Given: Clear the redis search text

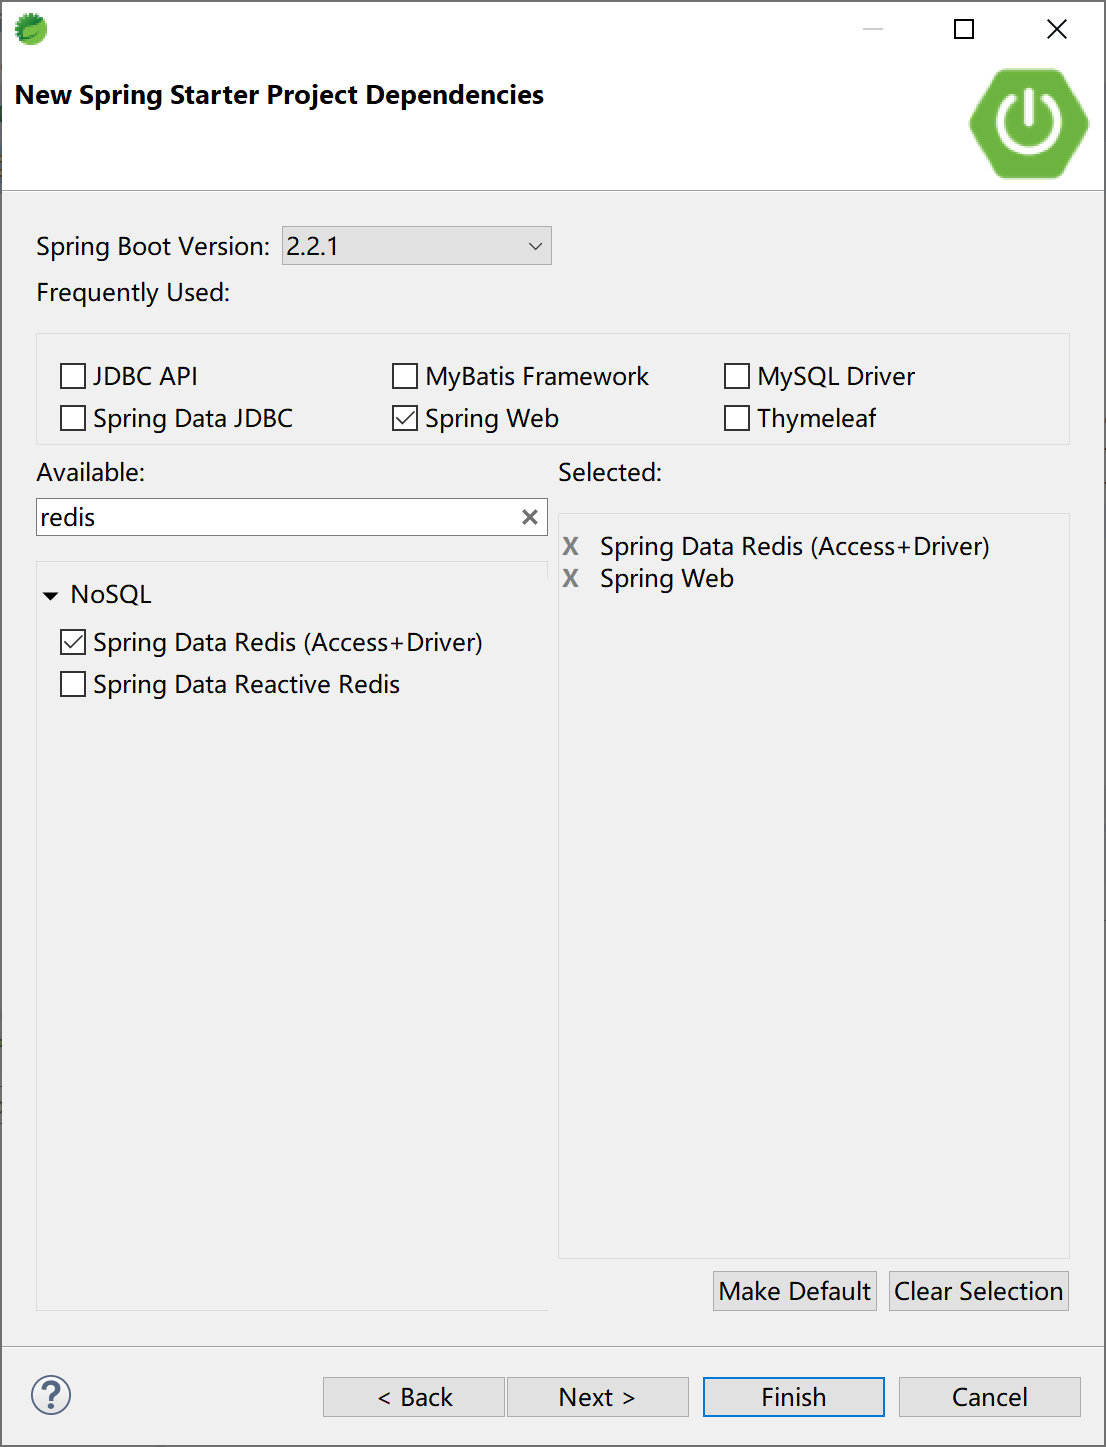Looking at the screenshot, I should coord(530,517).
